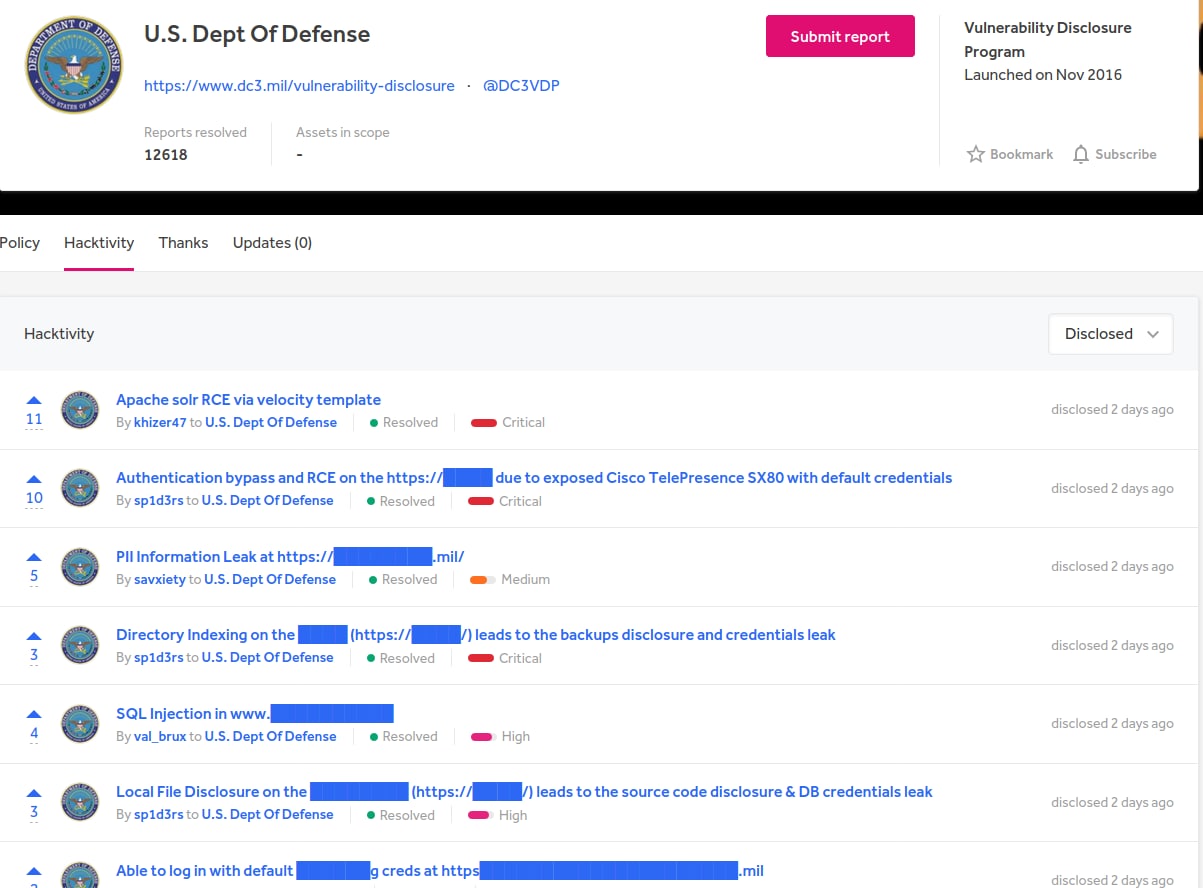The height and width of the screenshot is (888, 1203).
Task: Click vote count 10 on Cisco TelePresence report
Action: click(x=34, y=498)
